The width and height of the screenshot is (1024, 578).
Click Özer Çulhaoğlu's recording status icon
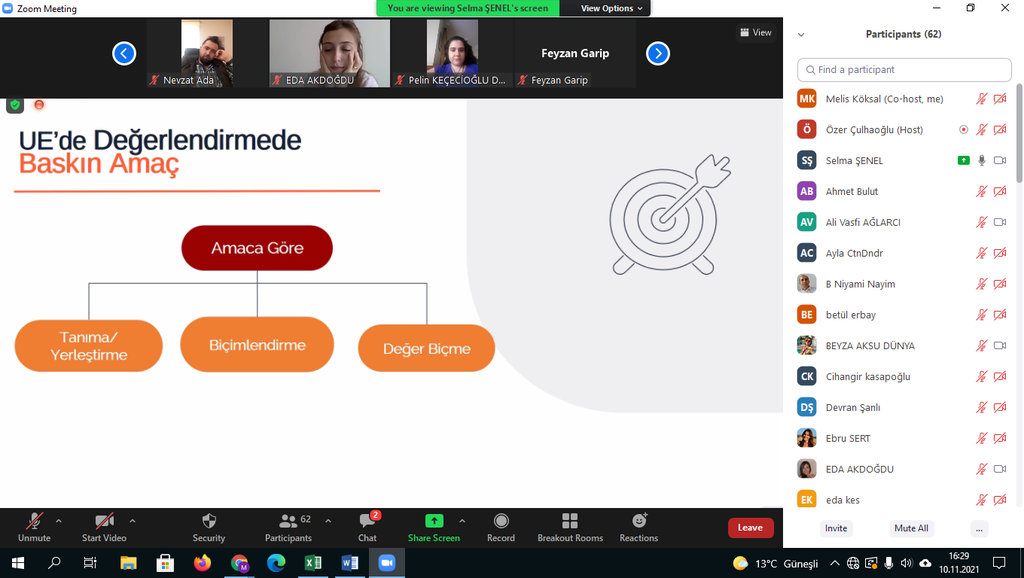click(x=963, y=130)
